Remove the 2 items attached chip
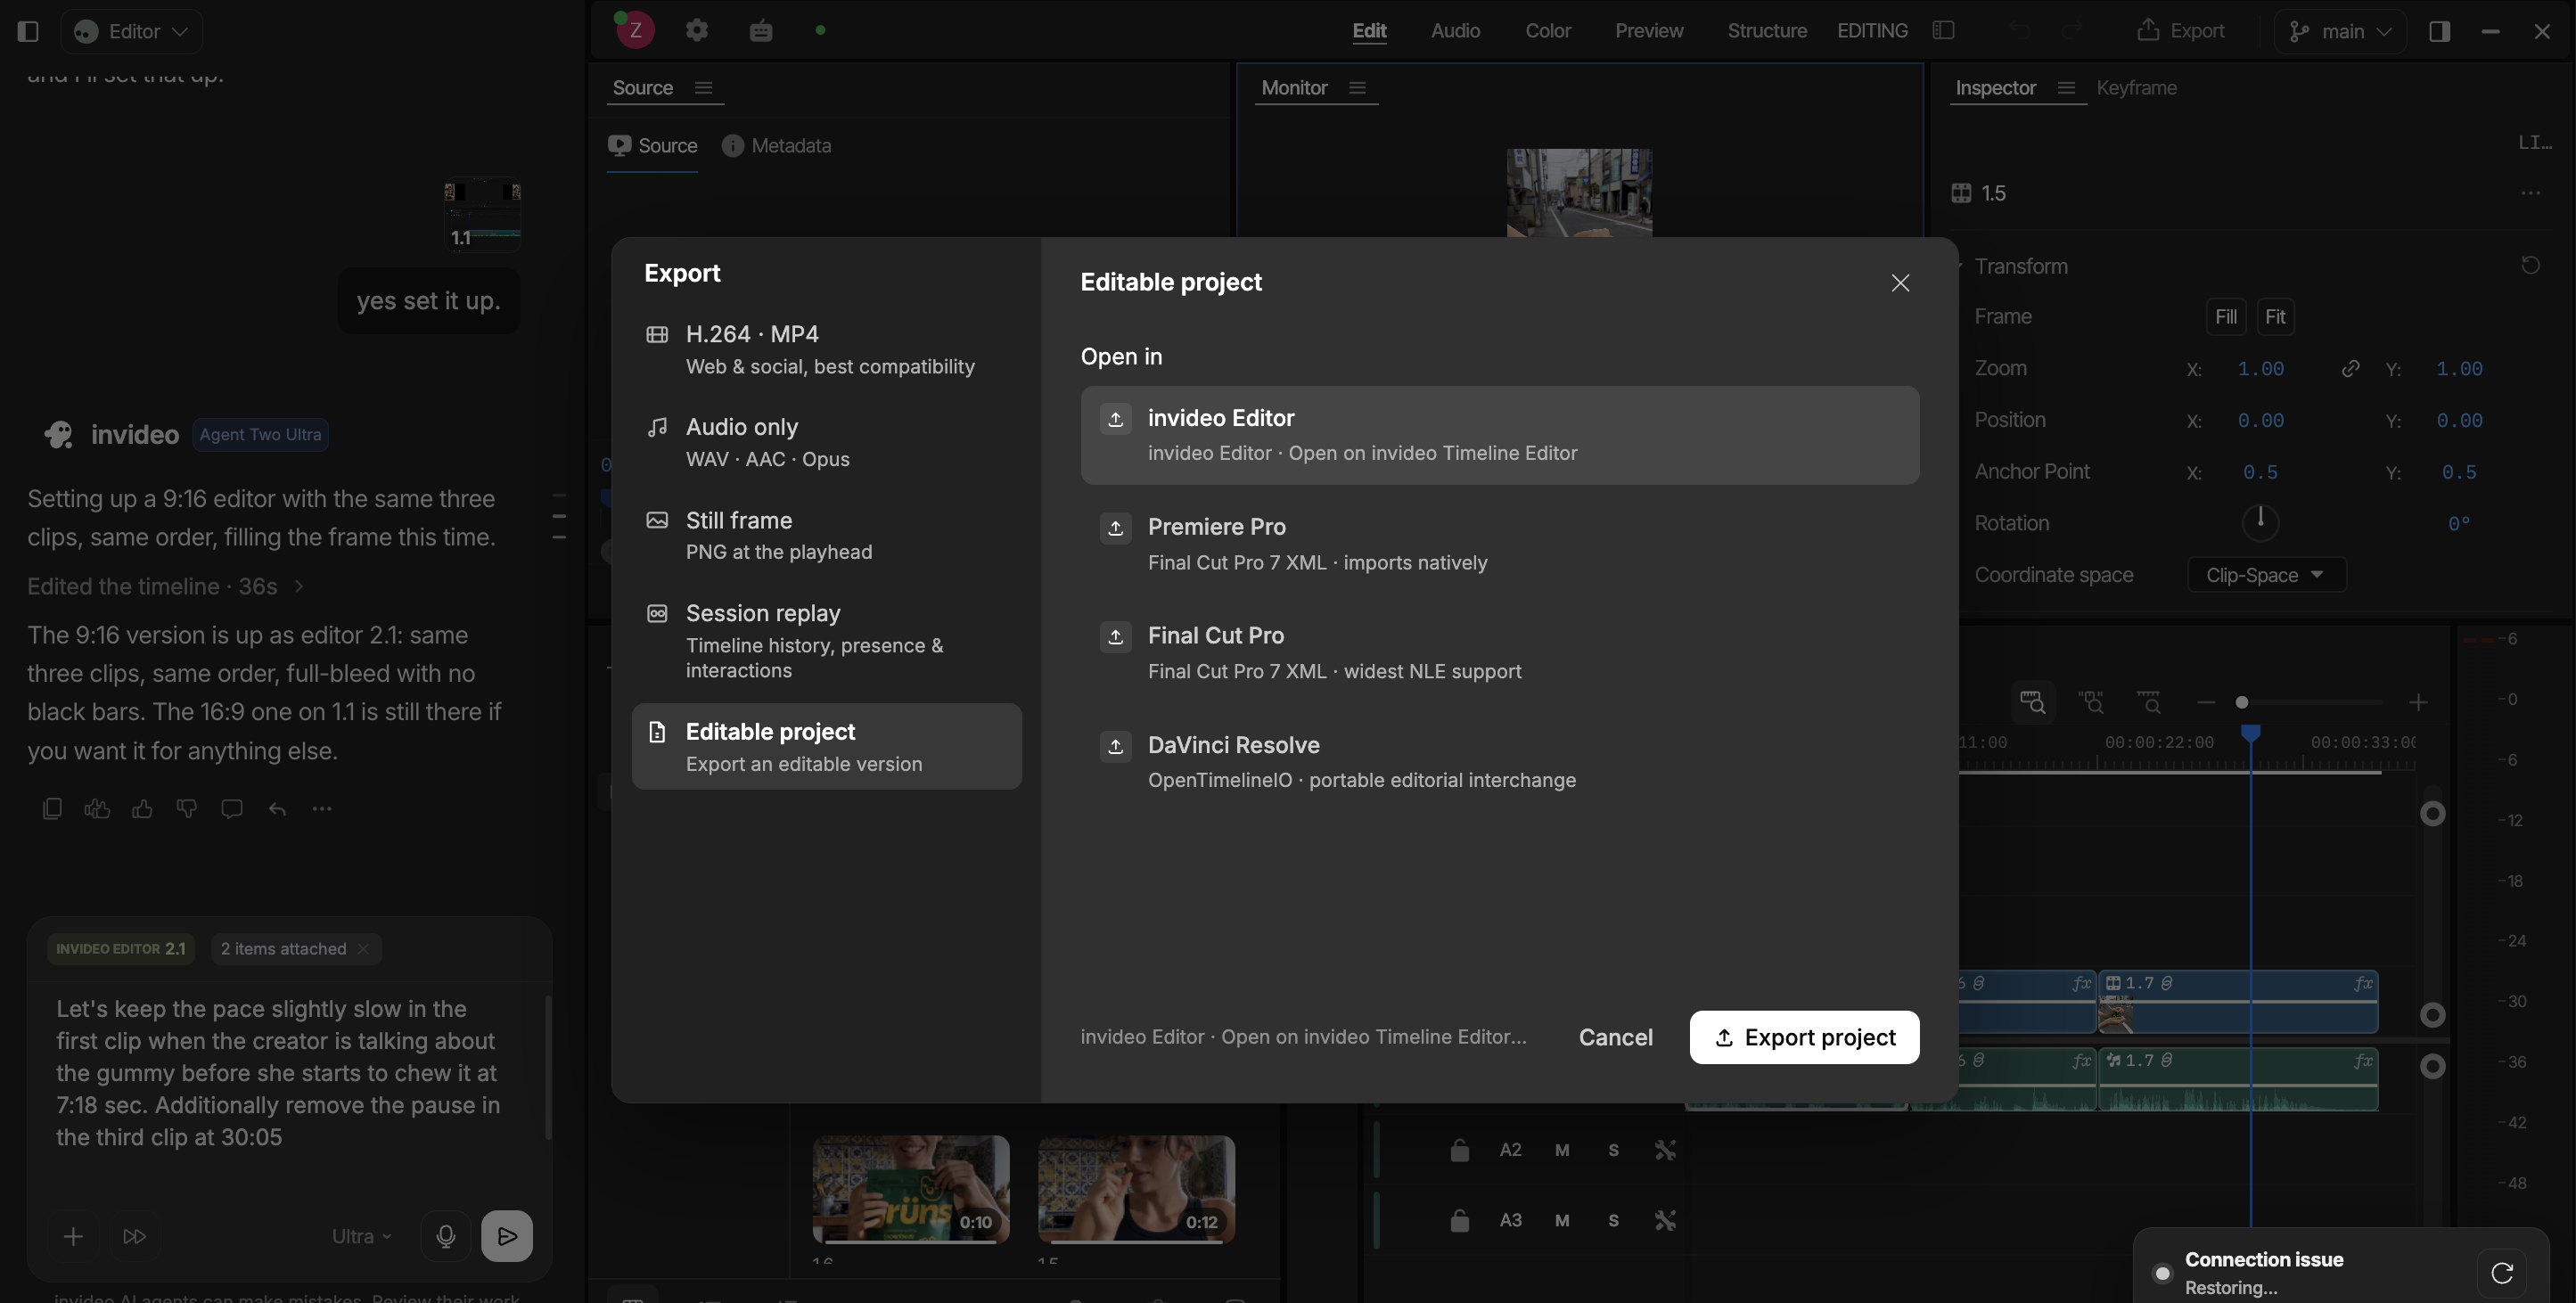 [x=364, y=949]
